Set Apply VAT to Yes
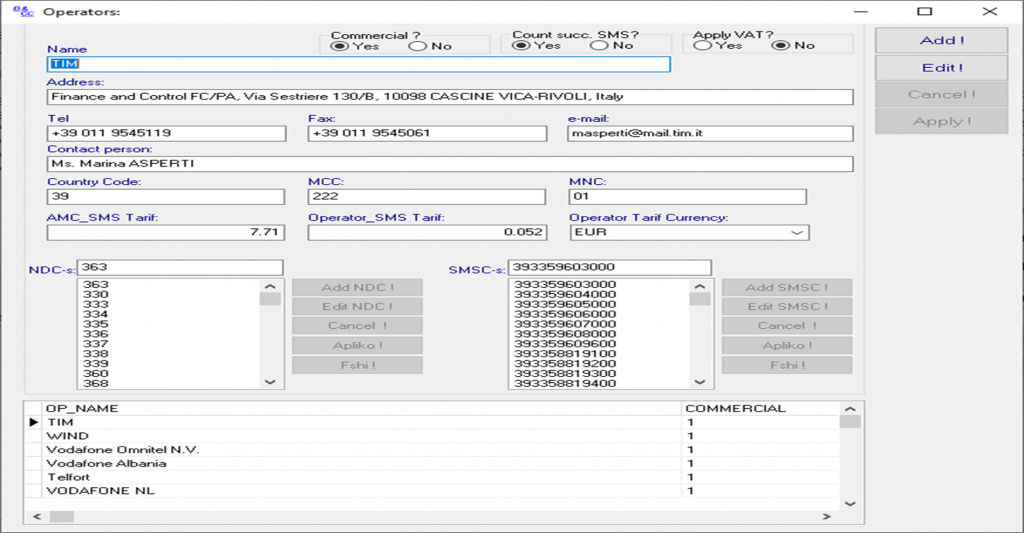1024x533 pixels. (702, 46)
